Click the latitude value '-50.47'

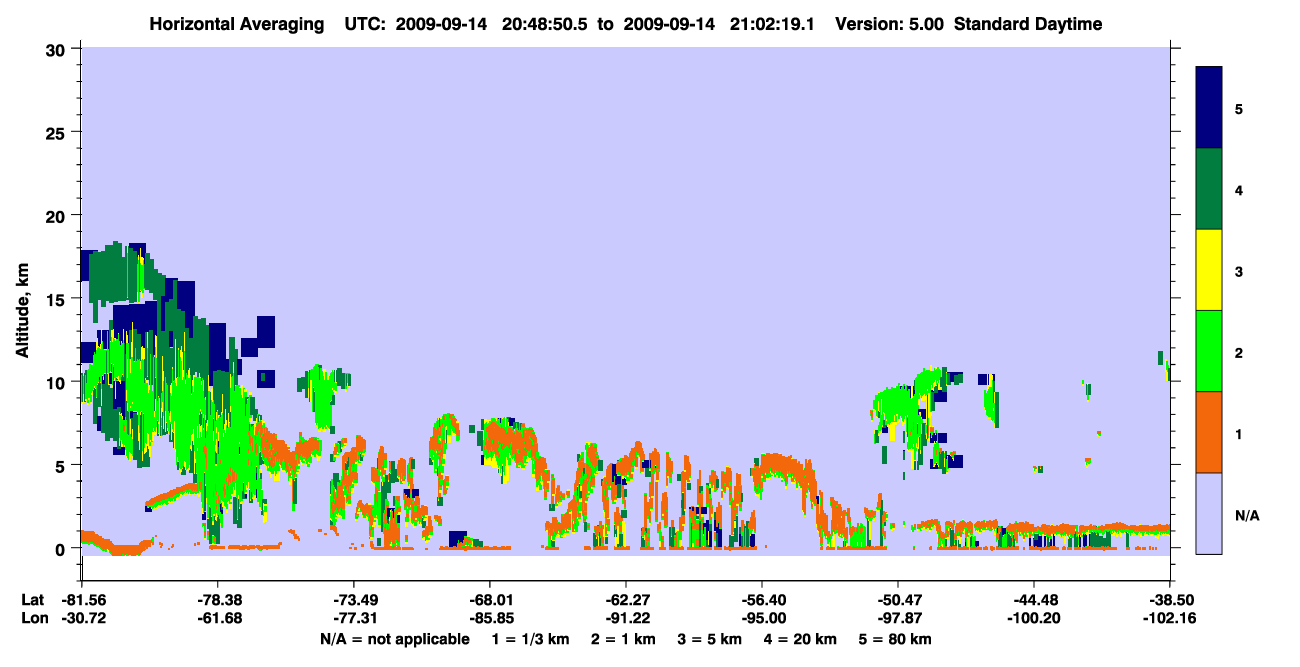[x=897, y=600]
